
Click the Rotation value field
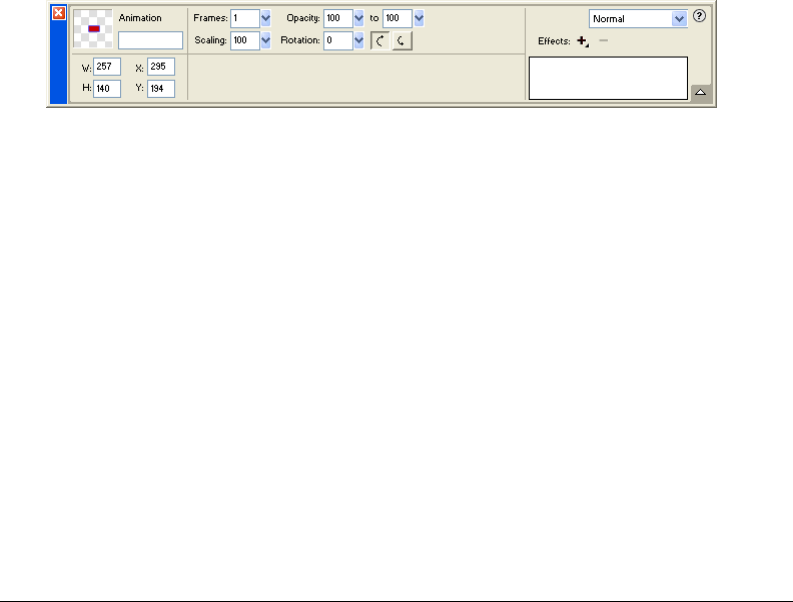(338, 40)
